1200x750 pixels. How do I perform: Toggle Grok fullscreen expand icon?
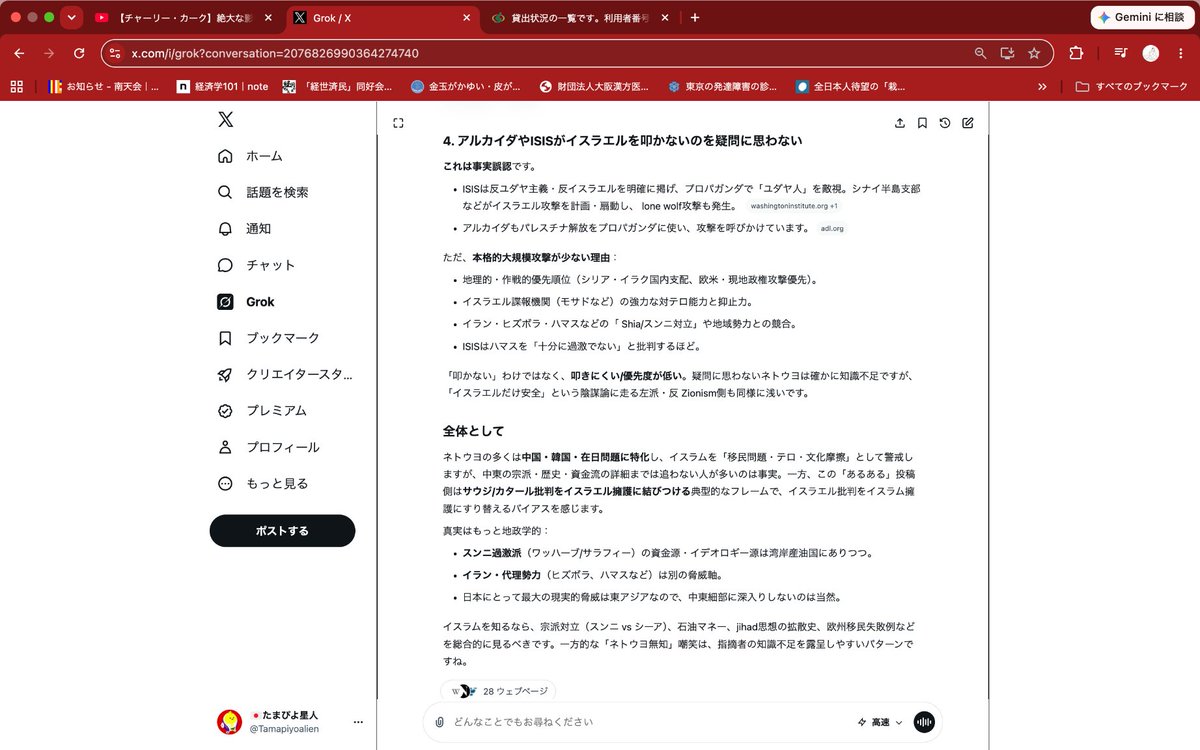(x=398, y=123)
